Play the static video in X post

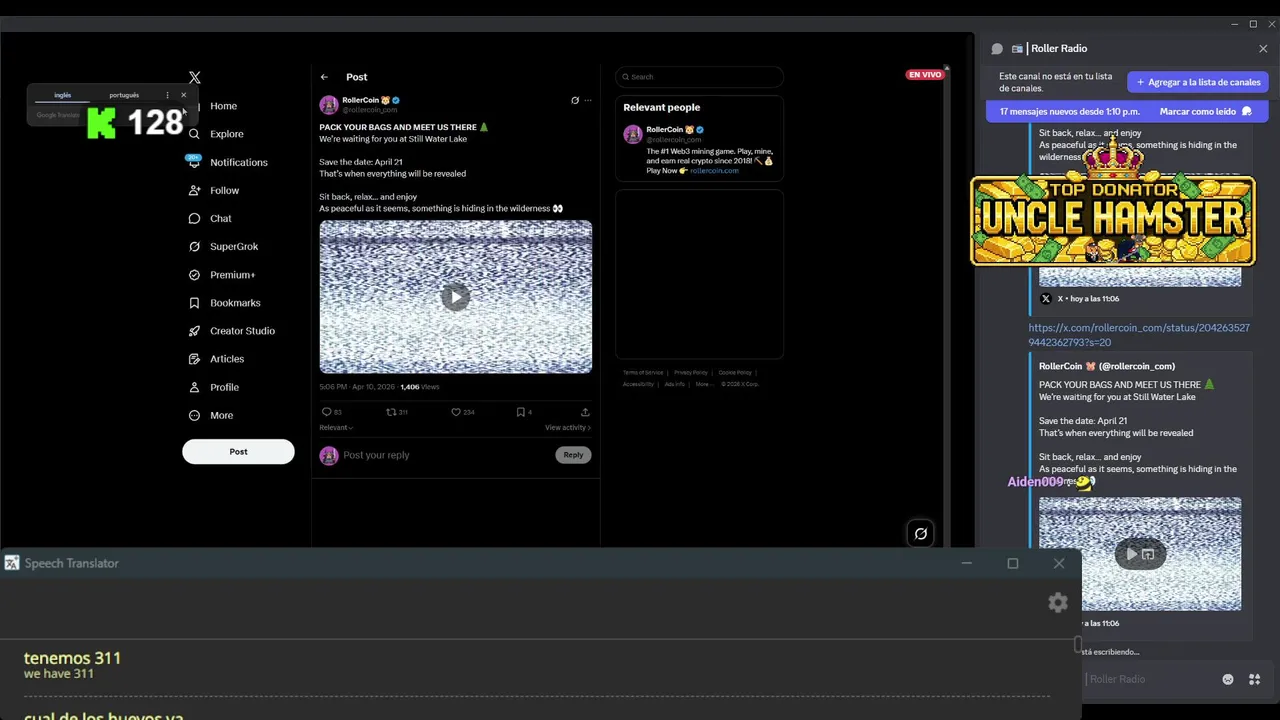tap(455, 297)
